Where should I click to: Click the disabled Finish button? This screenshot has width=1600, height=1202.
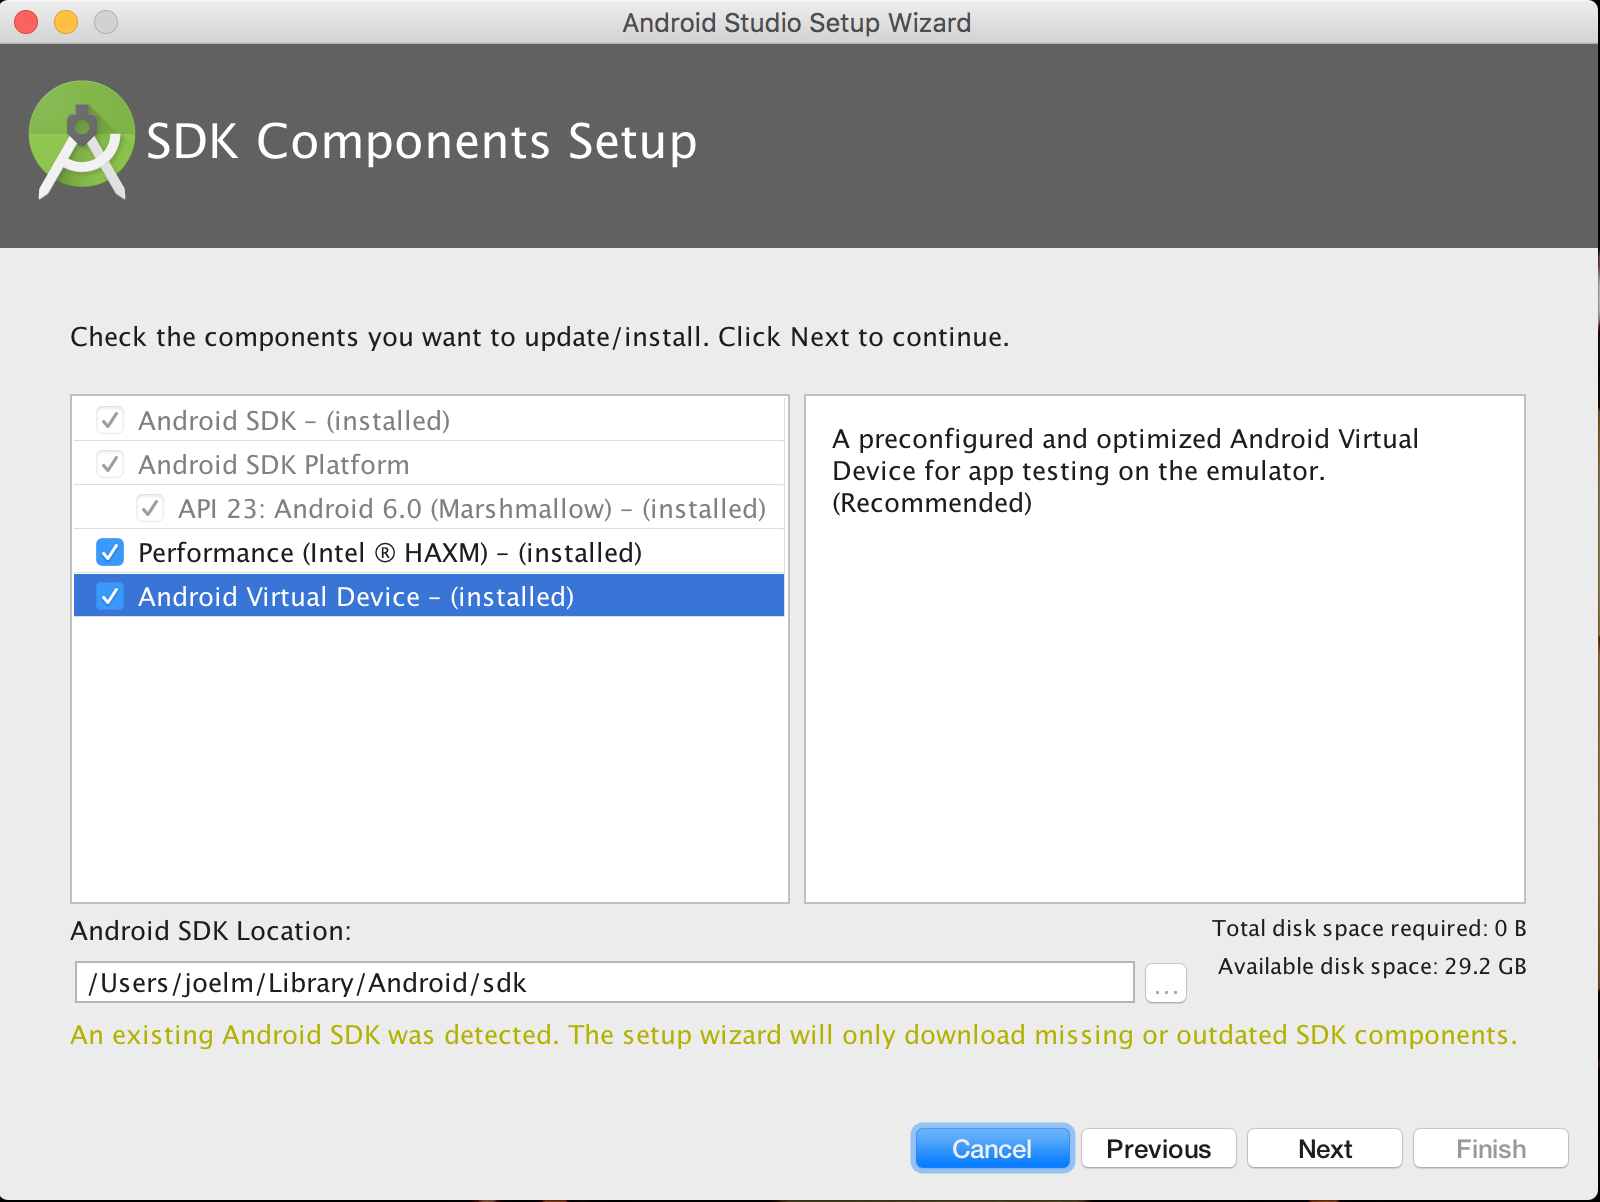[x=1490, y=1148]
